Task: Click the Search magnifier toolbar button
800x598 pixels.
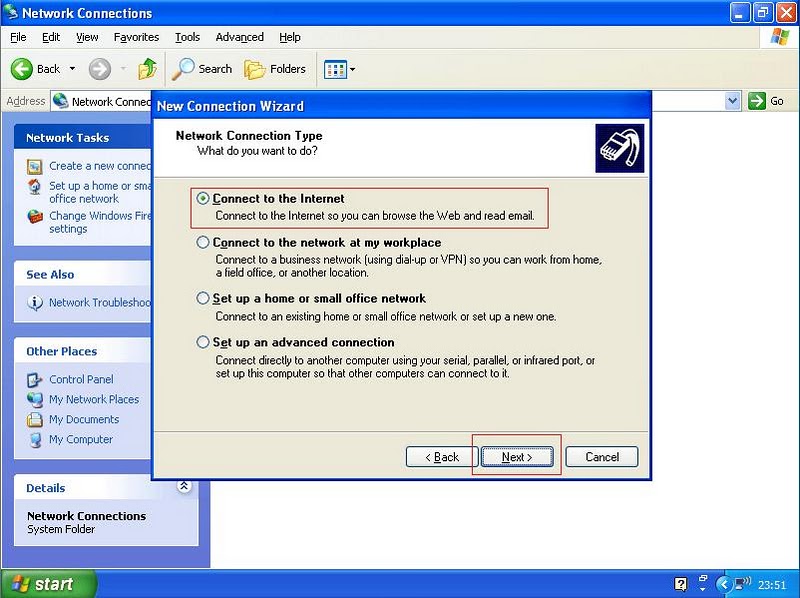Action: click(202, 69)
